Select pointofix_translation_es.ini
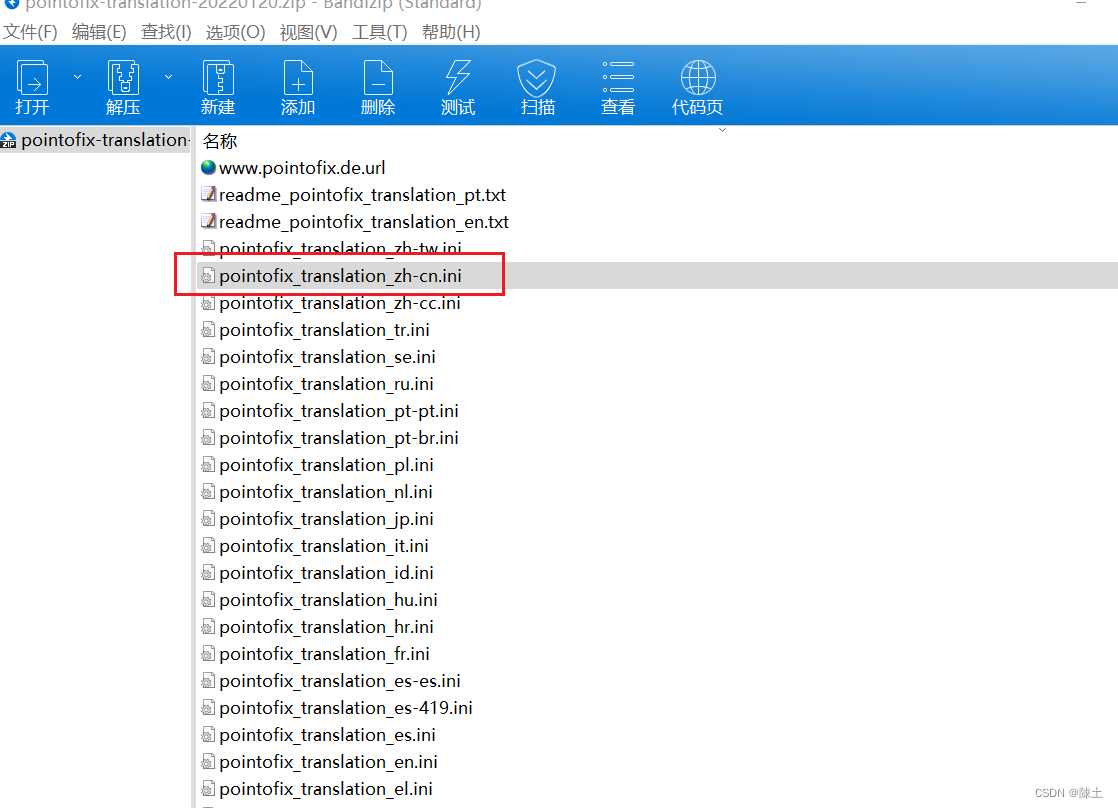 pos(327,737)
